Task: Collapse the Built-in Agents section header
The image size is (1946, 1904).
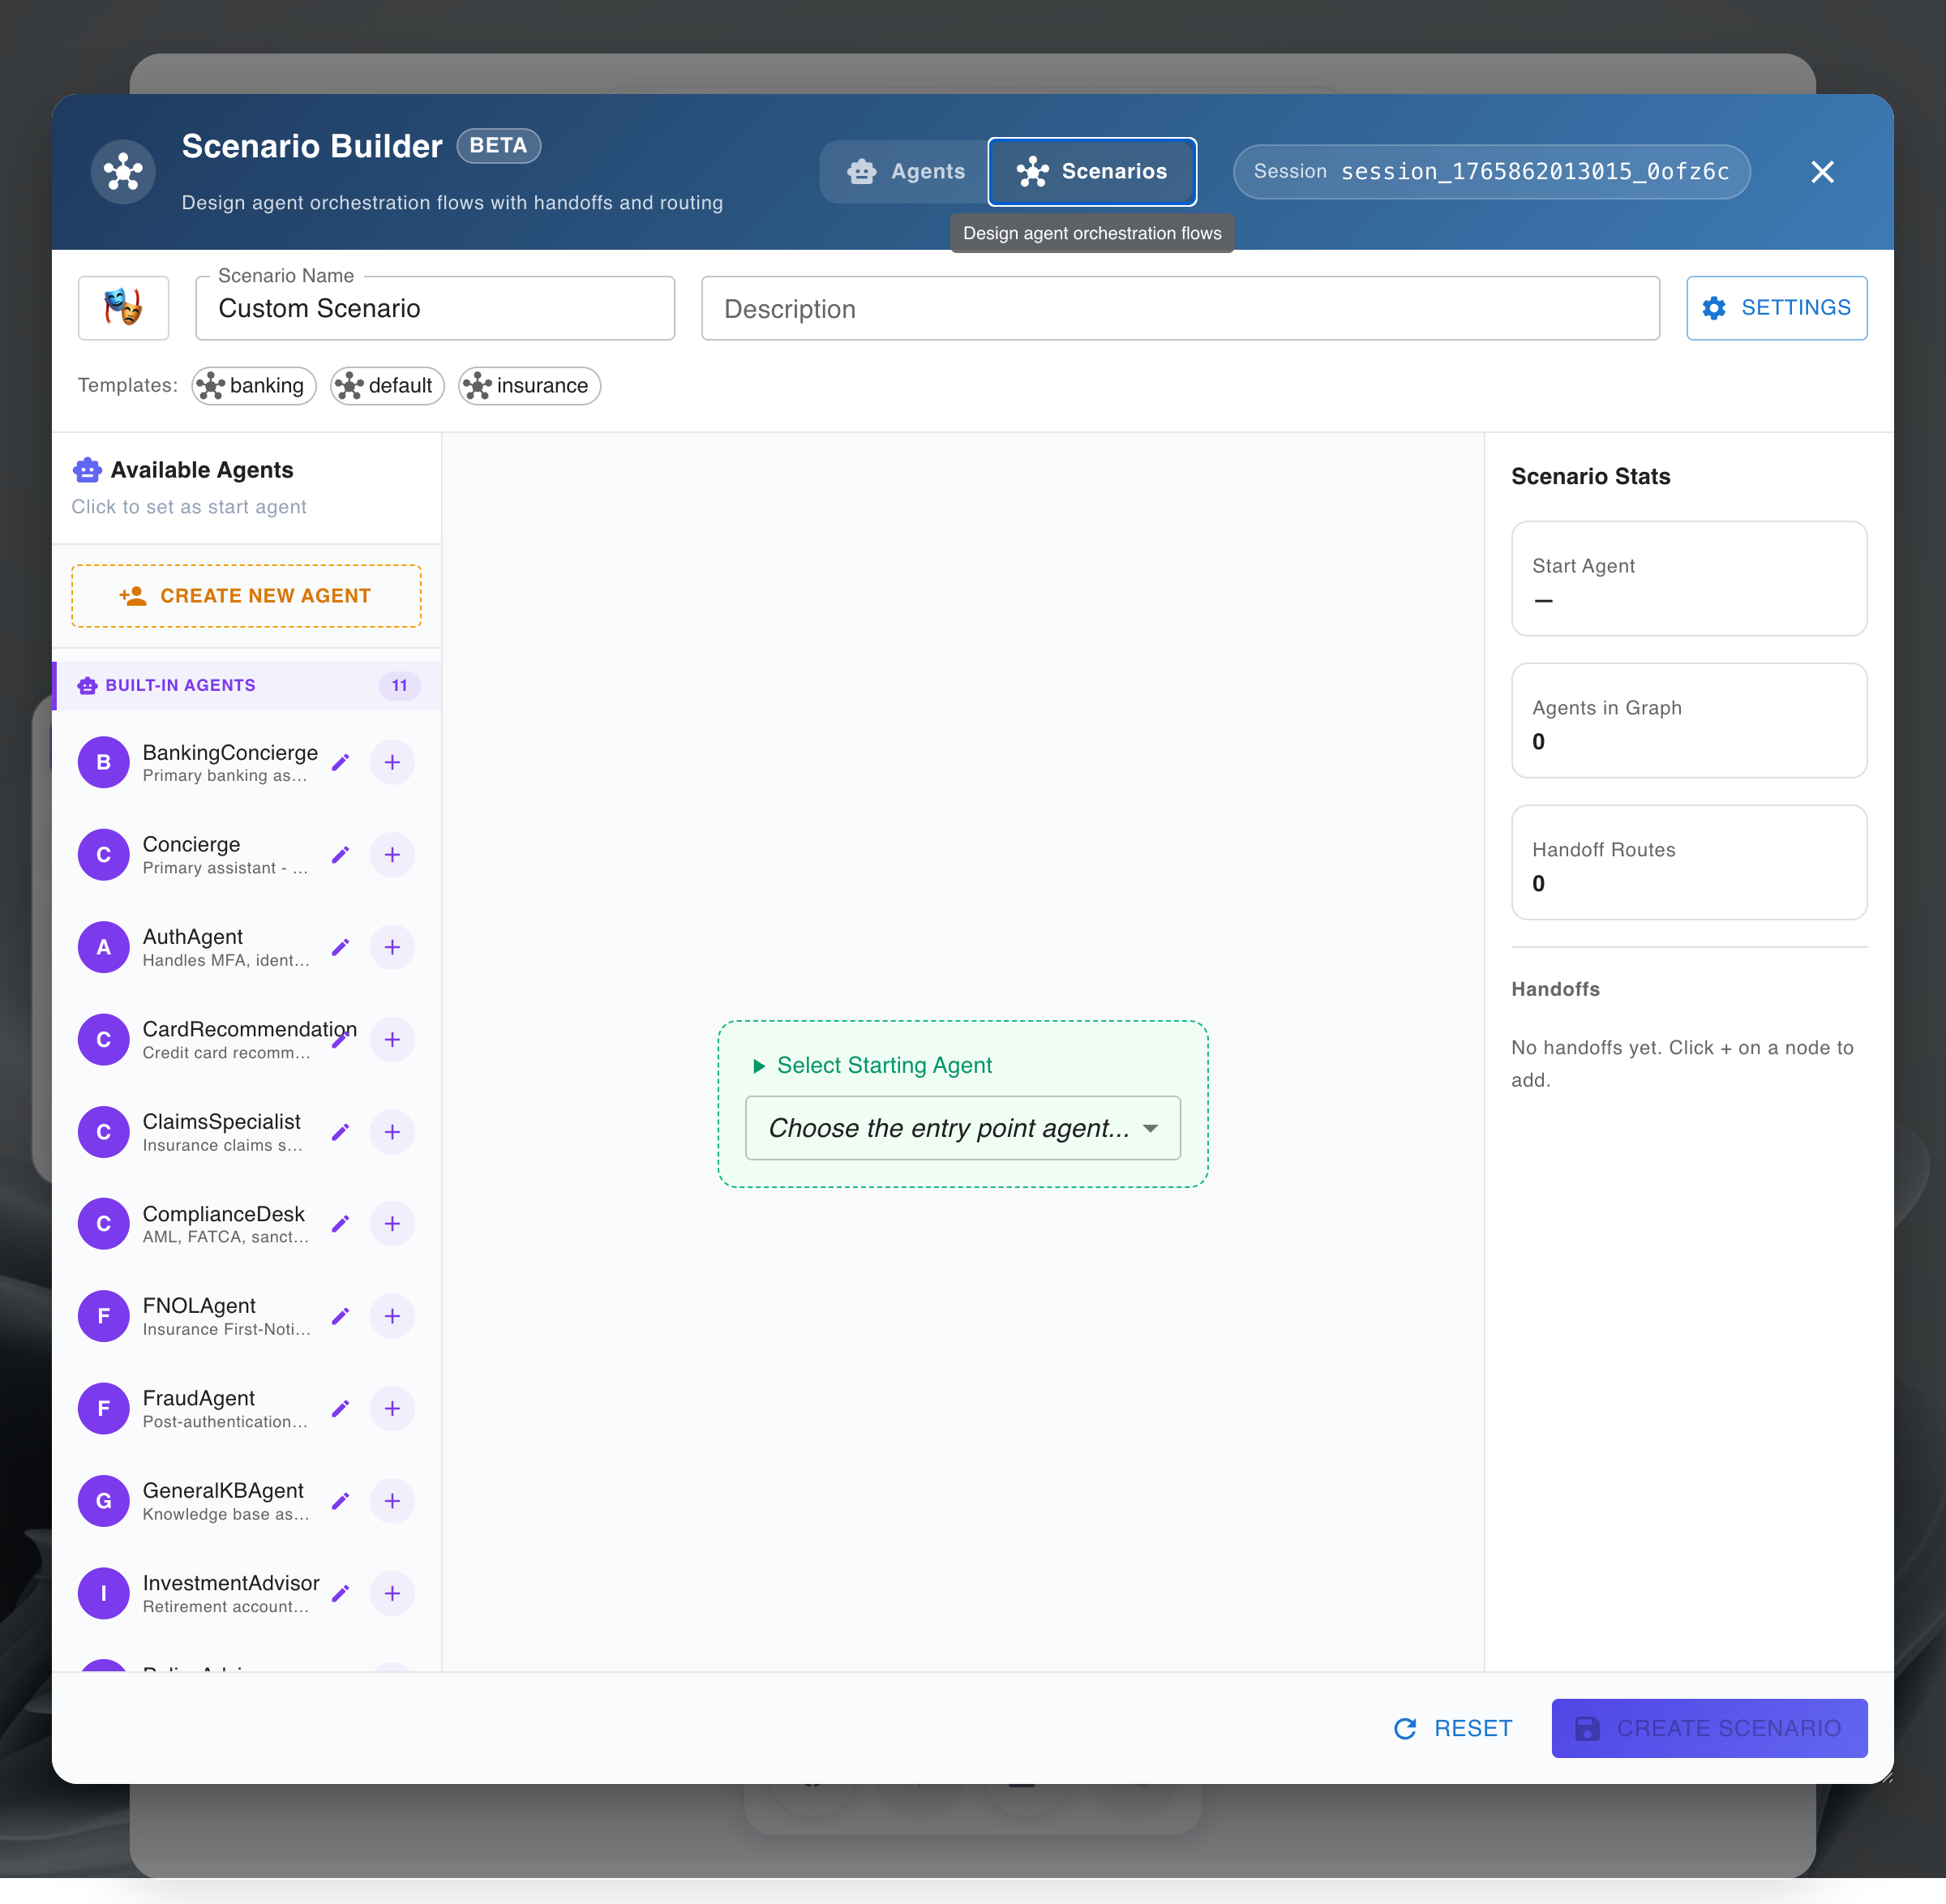Action: (247, 685)
